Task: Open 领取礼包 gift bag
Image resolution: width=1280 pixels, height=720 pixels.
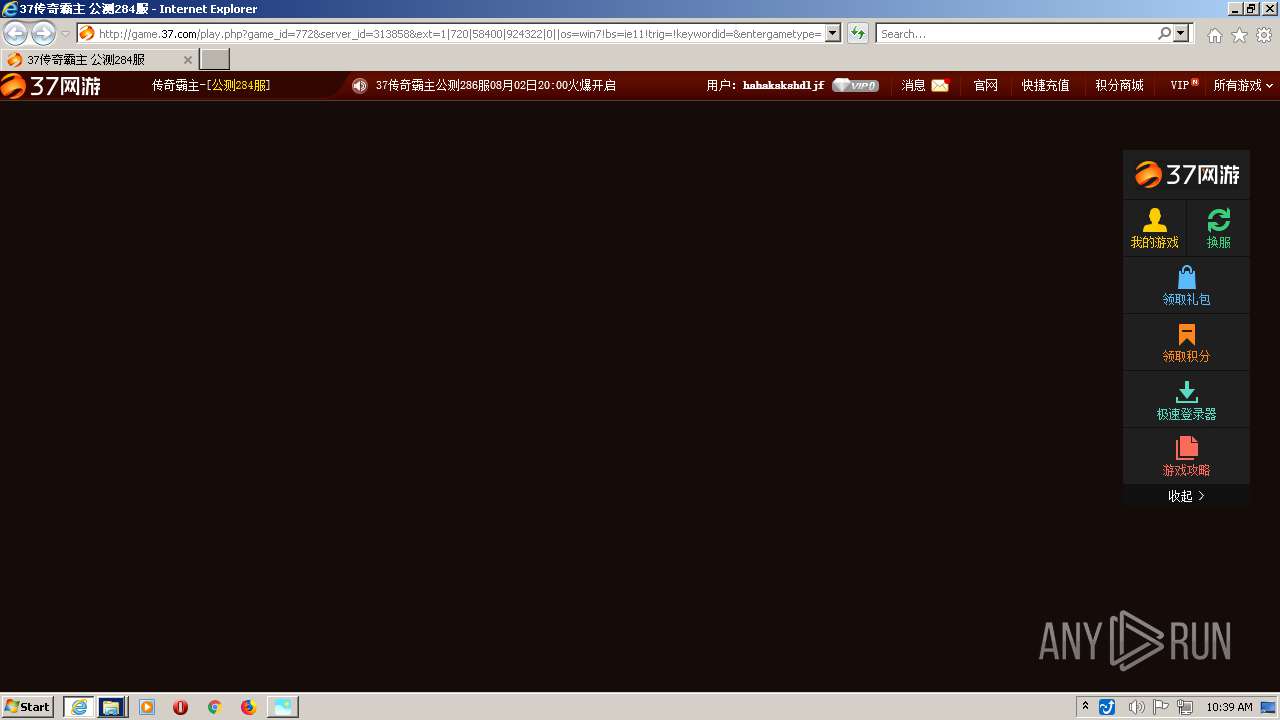Action: (1186, 285)
